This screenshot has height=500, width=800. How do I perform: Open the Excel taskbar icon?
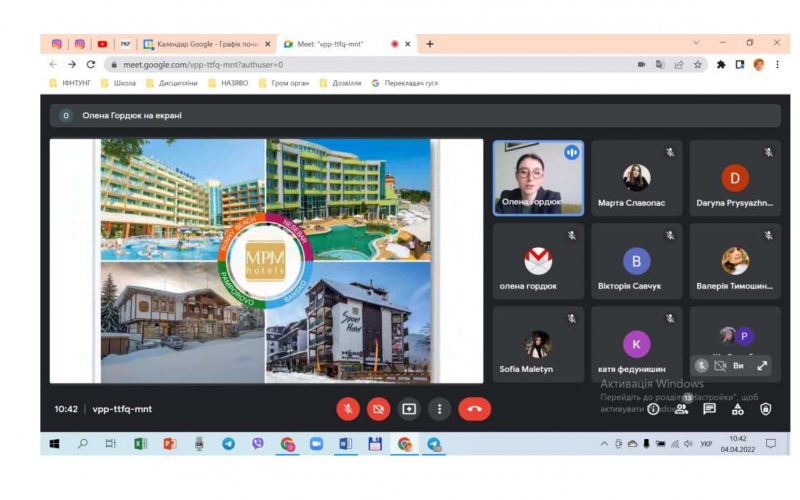[x=140, y=444]
